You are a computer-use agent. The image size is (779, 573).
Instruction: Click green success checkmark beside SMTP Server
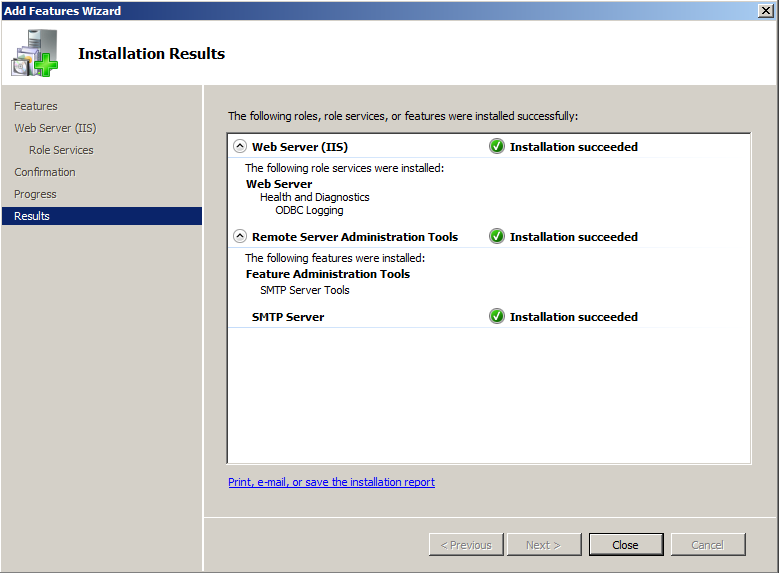tap(497, 317)
